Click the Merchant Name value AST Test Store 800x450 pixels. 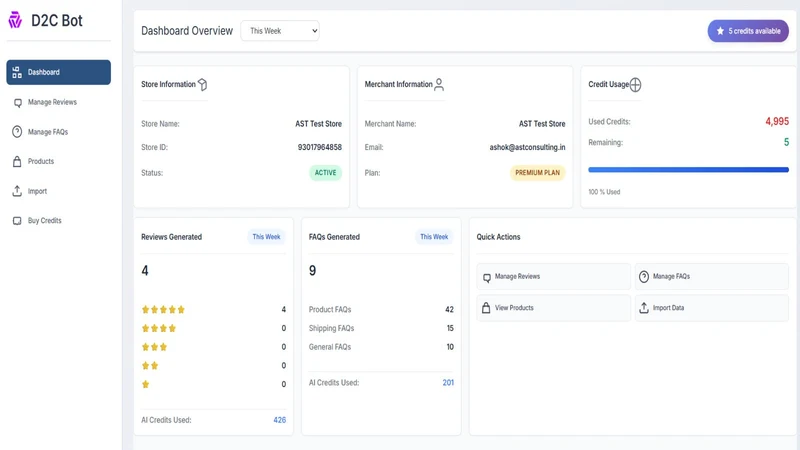click(542, 123)
